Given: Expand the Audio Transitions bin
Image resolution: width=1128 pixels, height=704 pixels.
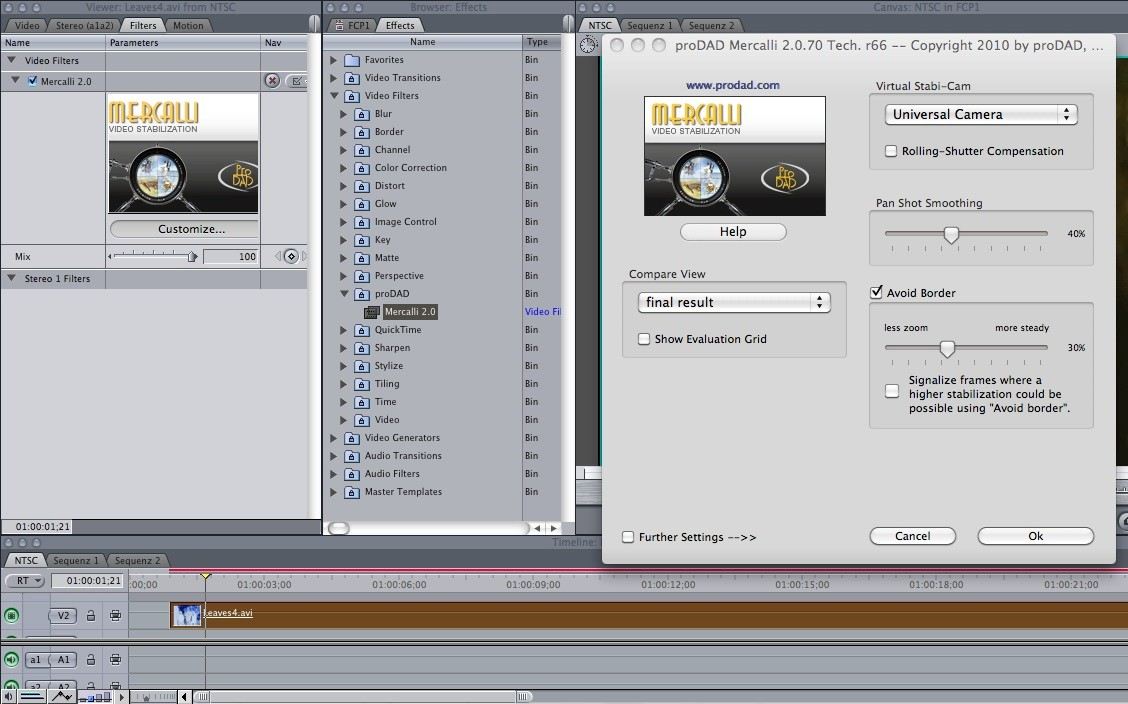Looking at the screenshot, I should [333, 456].
